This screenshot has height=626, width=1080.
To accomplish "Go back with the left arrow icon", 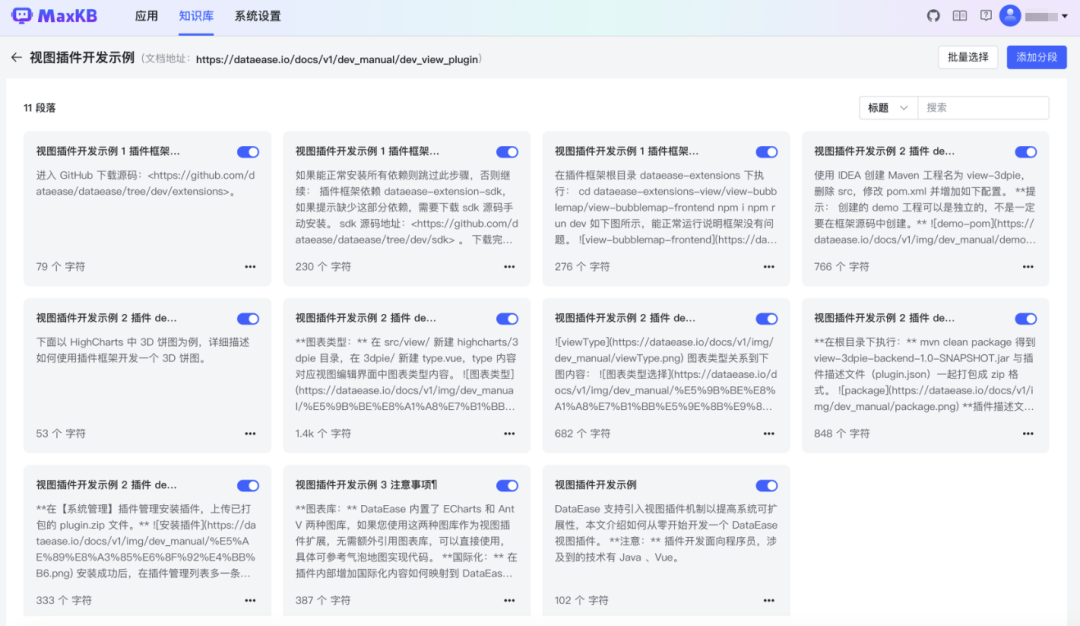I will 16,58.
